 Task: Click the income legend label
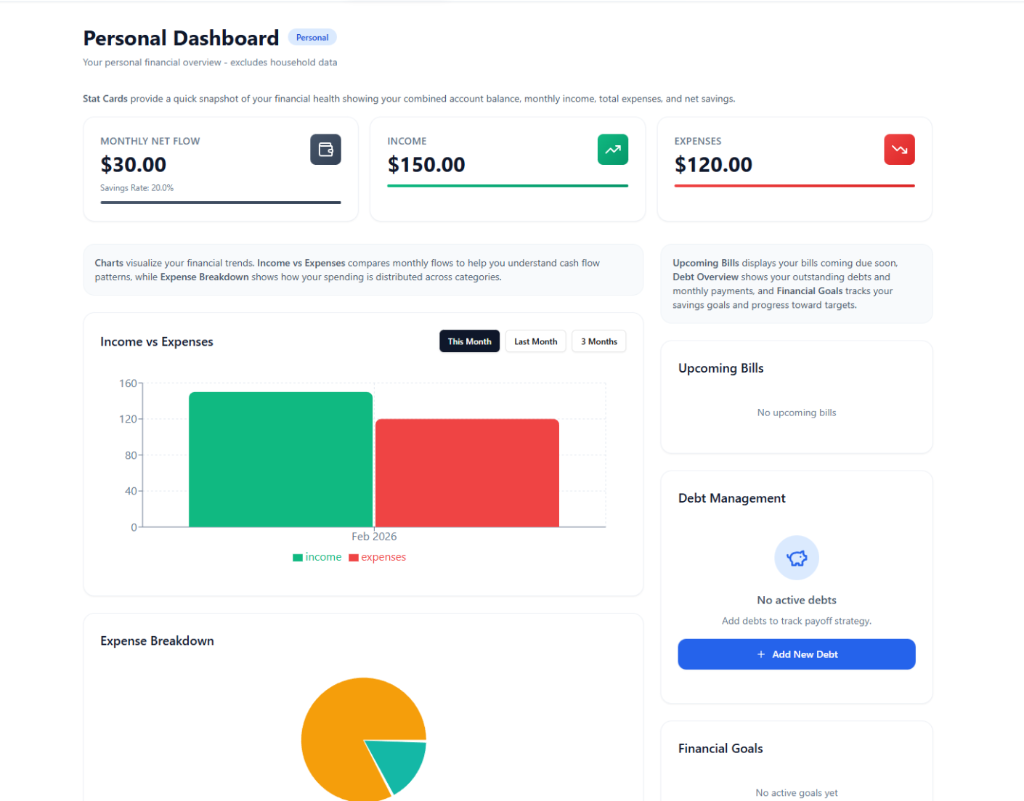tap(323, 558)
